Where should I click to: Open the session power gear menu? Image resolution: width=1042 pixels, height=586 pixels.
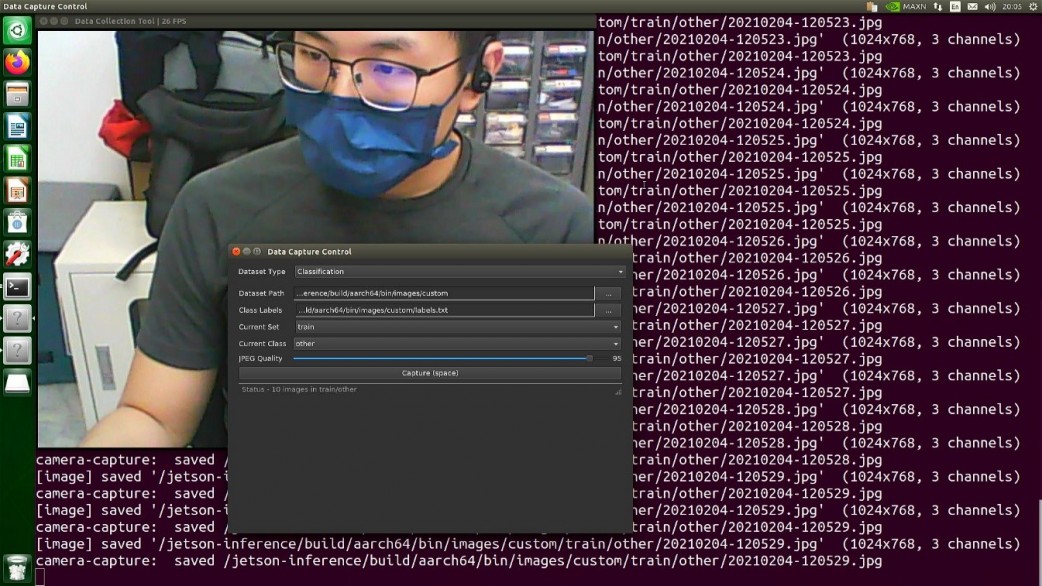tap(1033, 6)
